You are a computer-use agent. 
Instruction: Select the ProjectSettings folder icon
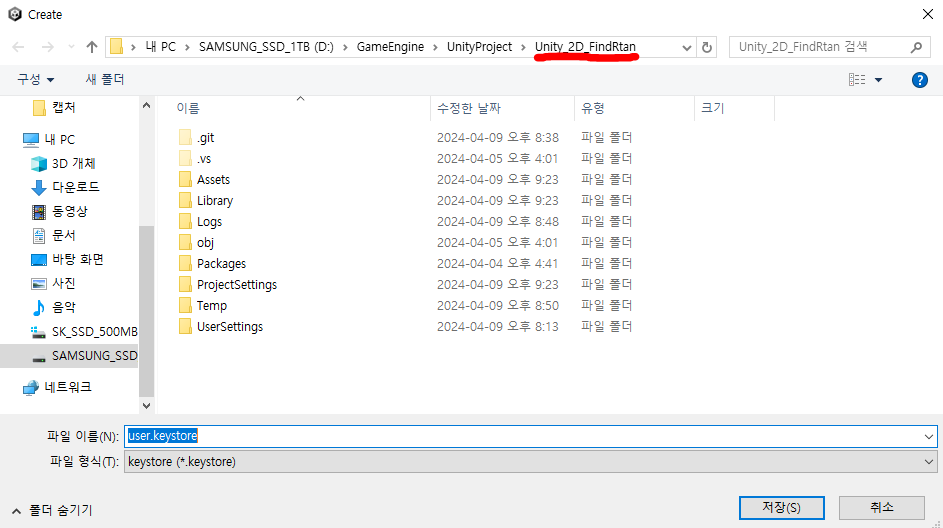coord(185,285)
